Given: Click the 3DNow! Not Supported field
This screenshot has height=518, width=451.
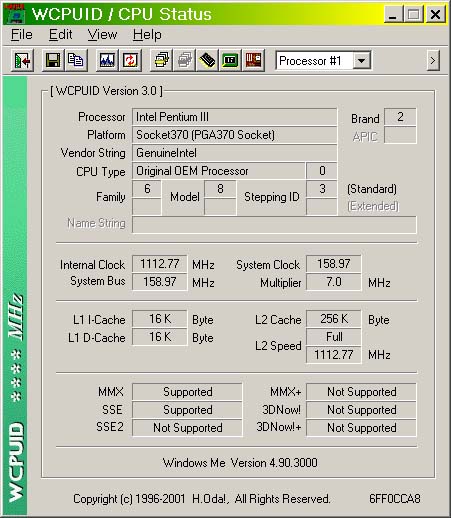Looking at the screenshot, I should point(361,410).
